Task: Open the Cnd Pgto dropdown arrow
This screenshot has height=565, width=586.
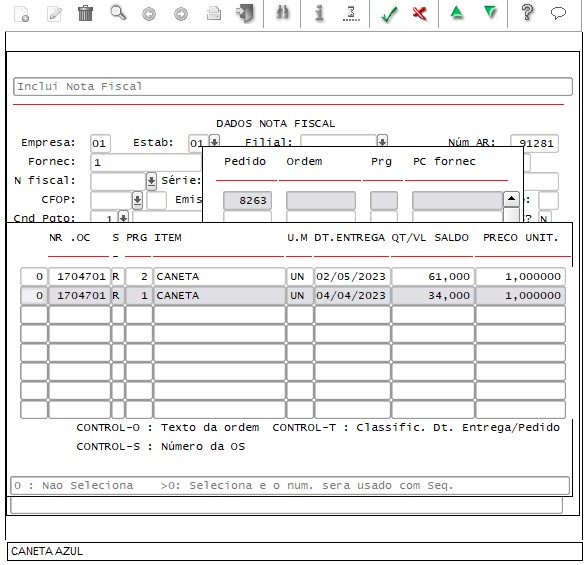Action: pos(123,217)
